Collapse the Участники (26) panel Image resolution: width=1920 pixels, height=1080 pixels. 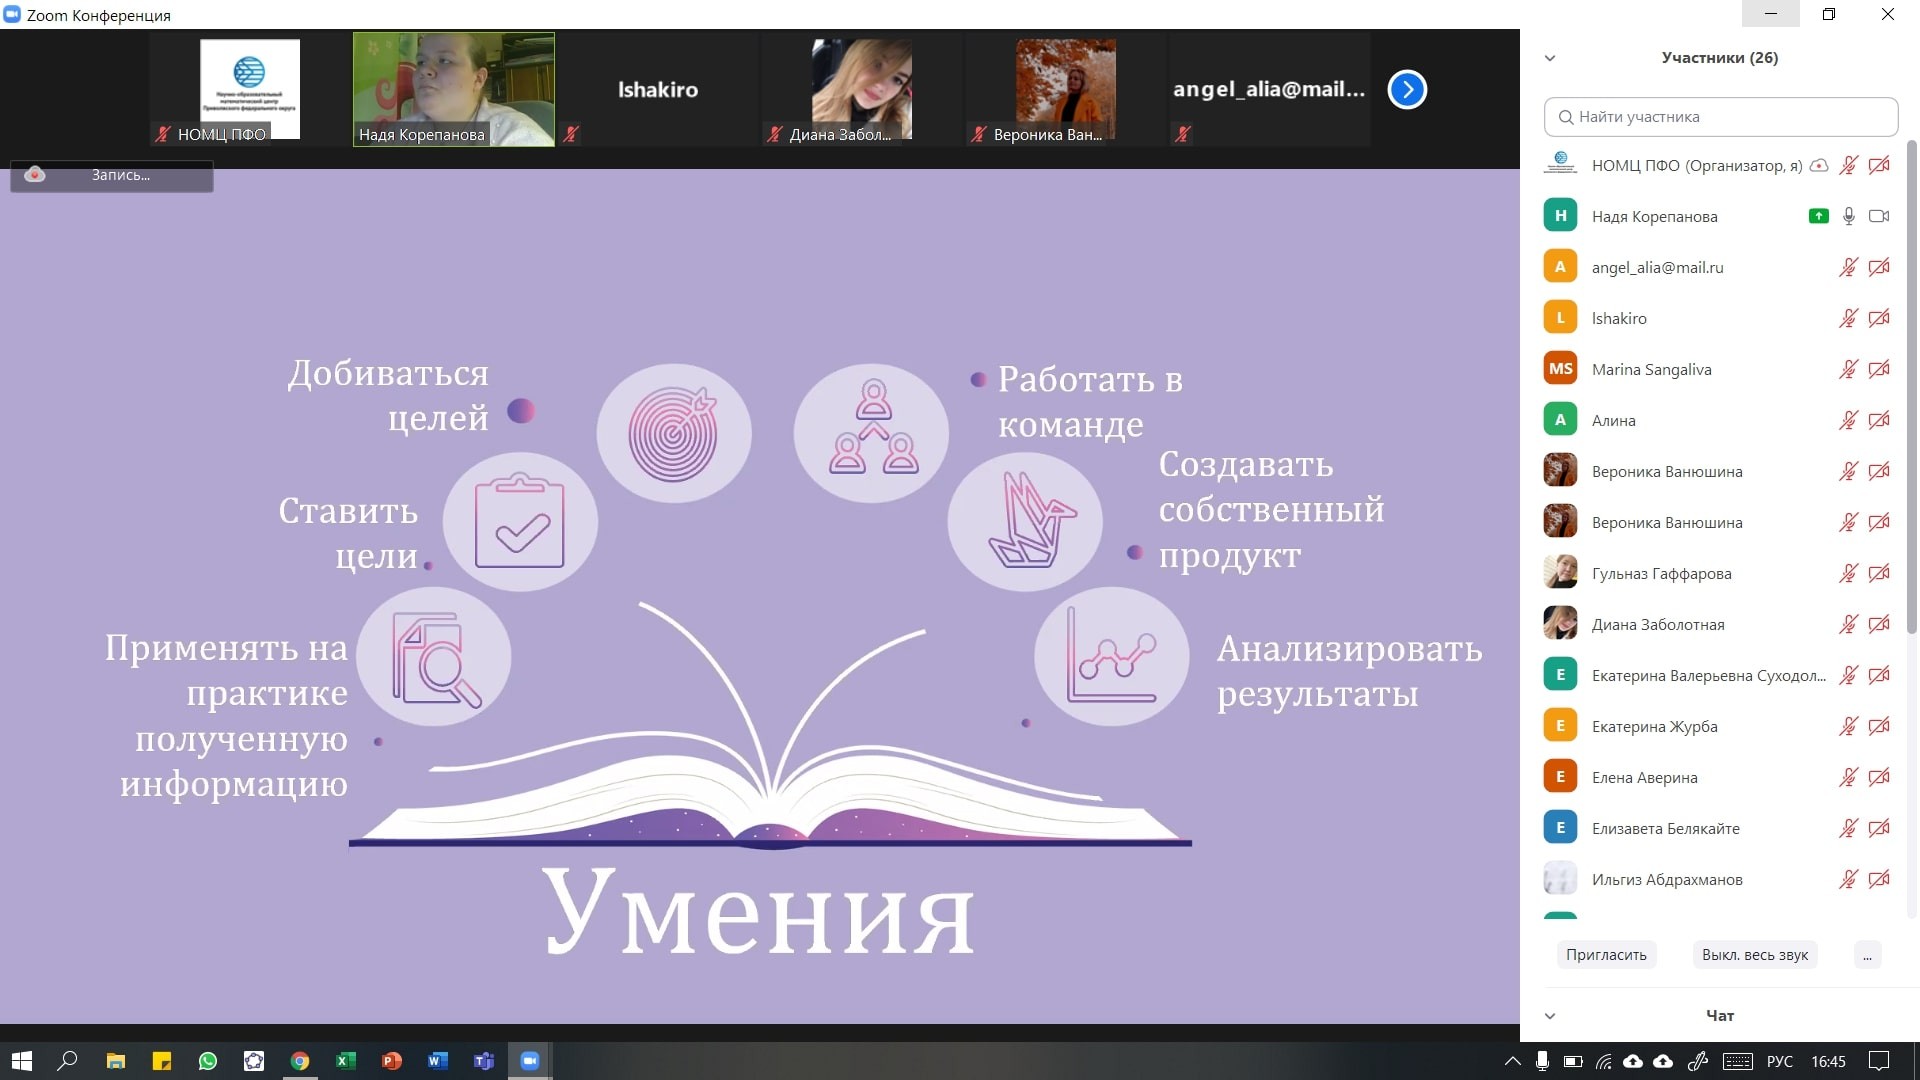pos(1549,57)
